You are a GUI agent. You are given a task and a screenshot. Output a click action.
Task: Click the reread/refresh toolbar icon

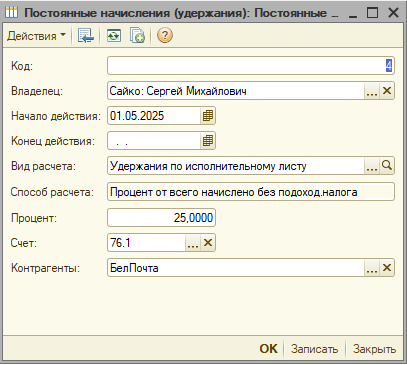click(114, 35)
